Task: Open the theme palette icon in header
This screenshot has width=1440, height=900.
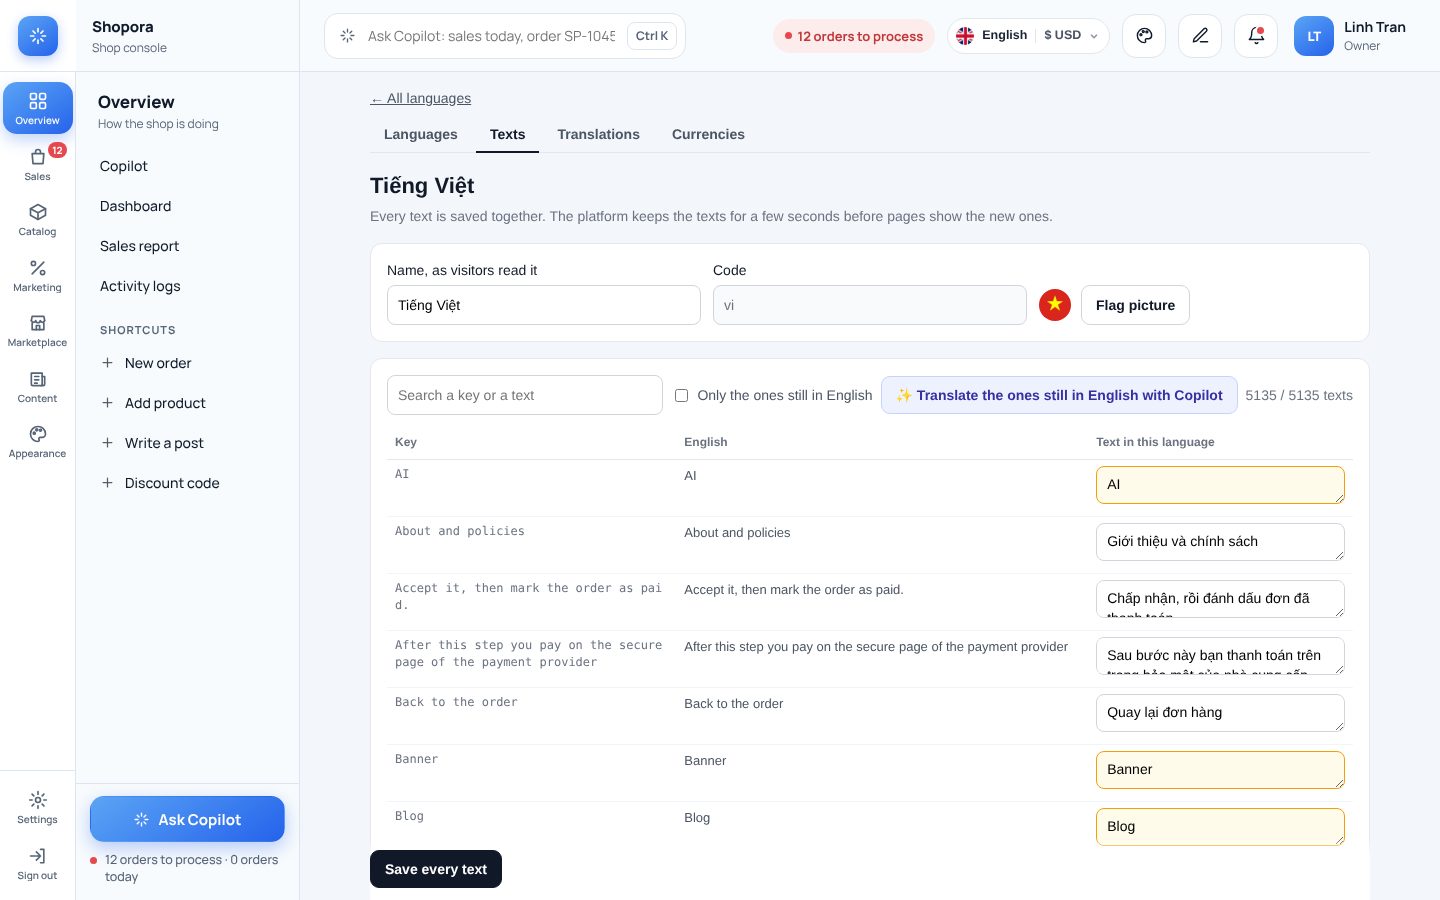Action: coord(1144,36)
